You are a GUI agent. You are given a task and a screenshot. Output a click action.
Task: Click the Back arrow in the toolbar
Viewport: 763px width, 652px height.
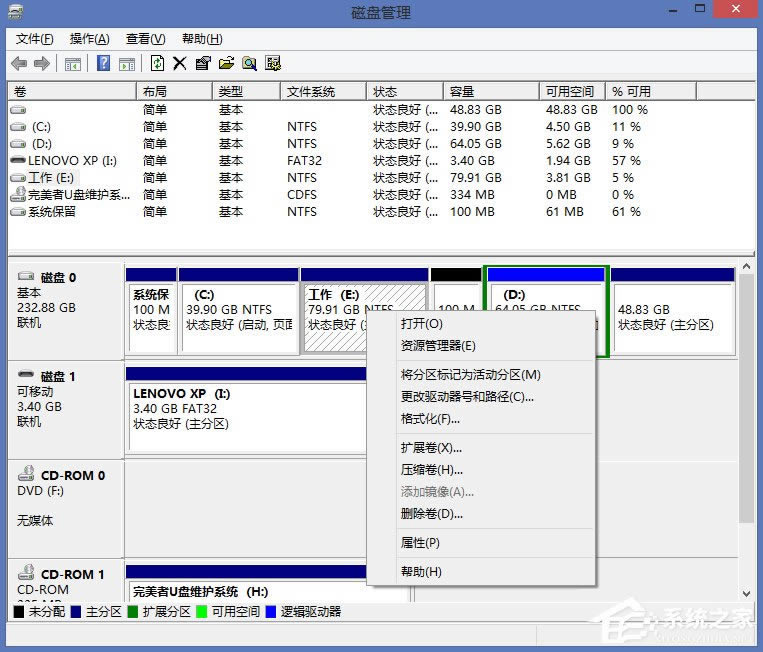19,63
